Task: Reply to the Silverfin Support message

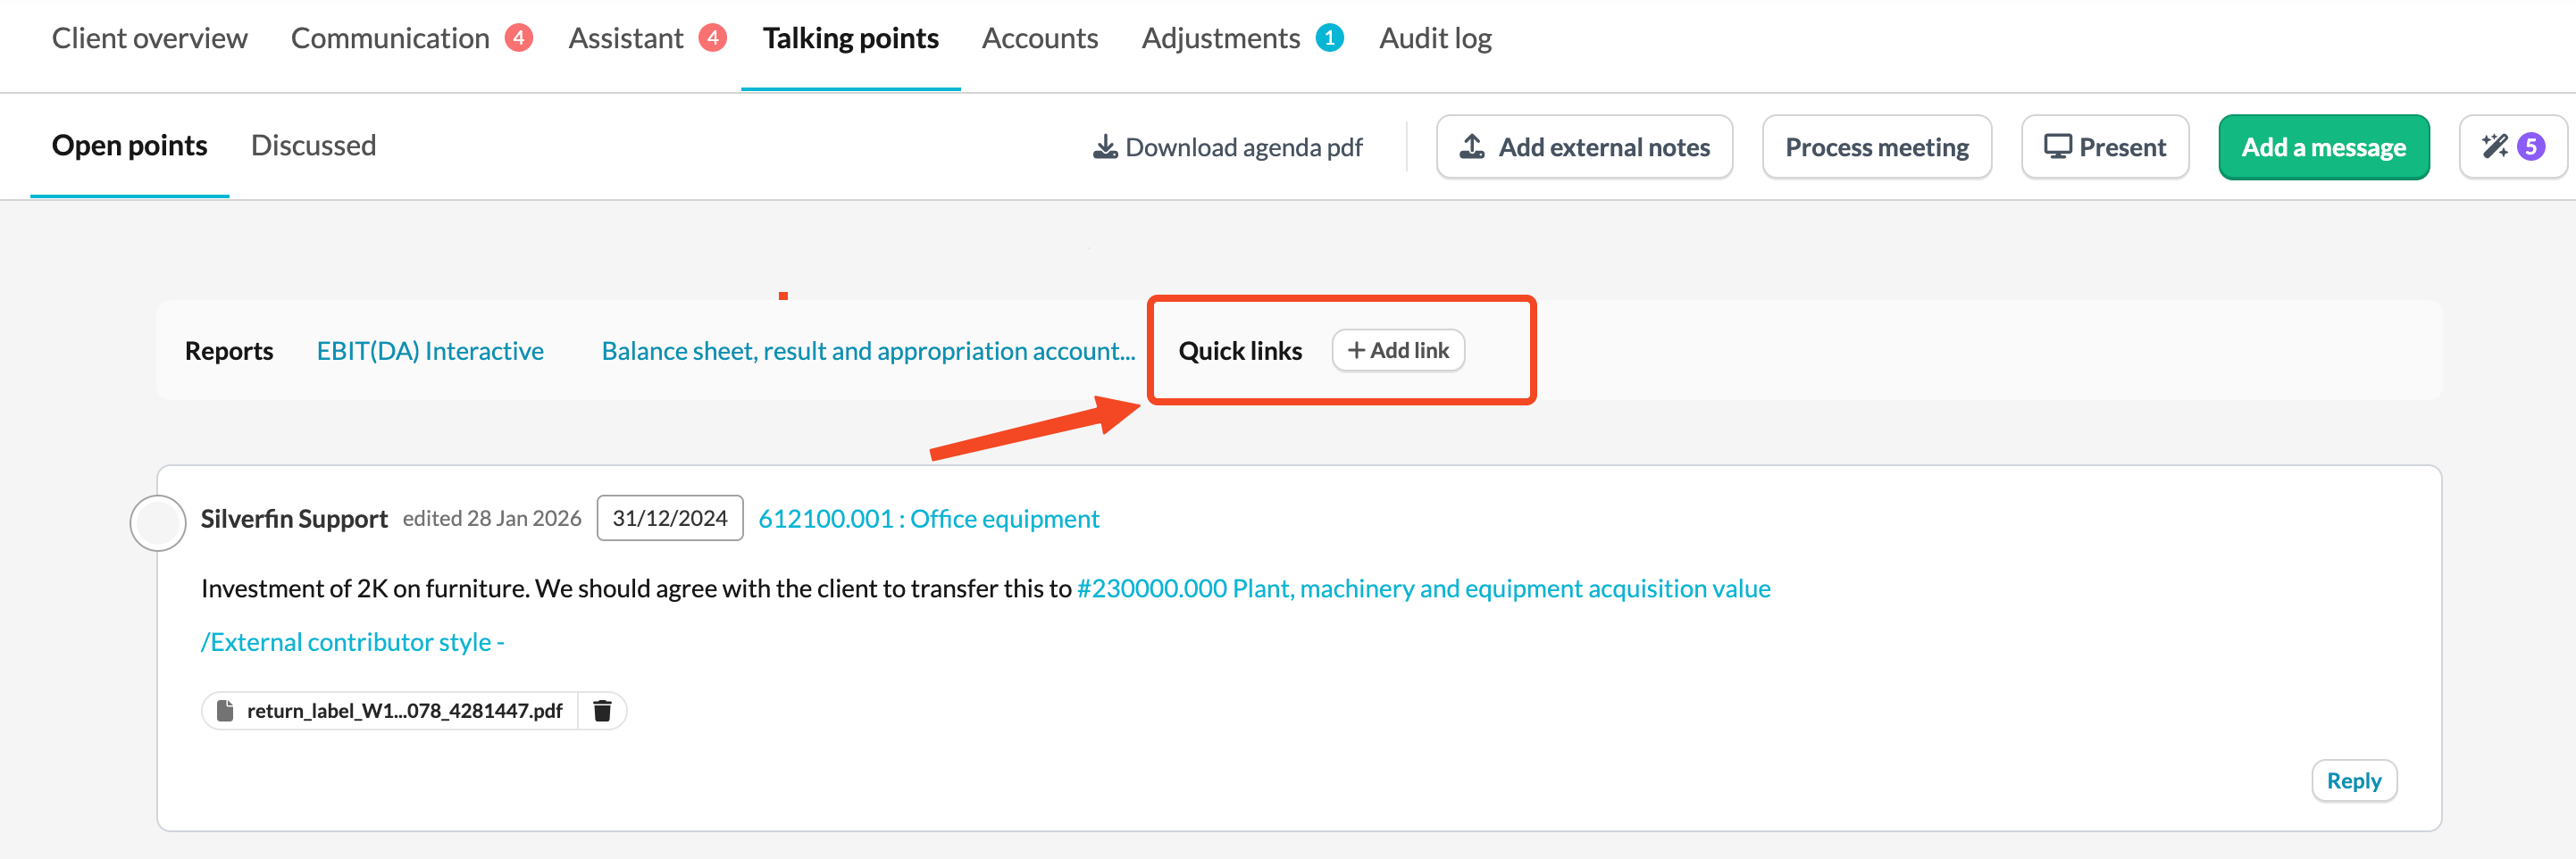Action: pos(2353,781)
